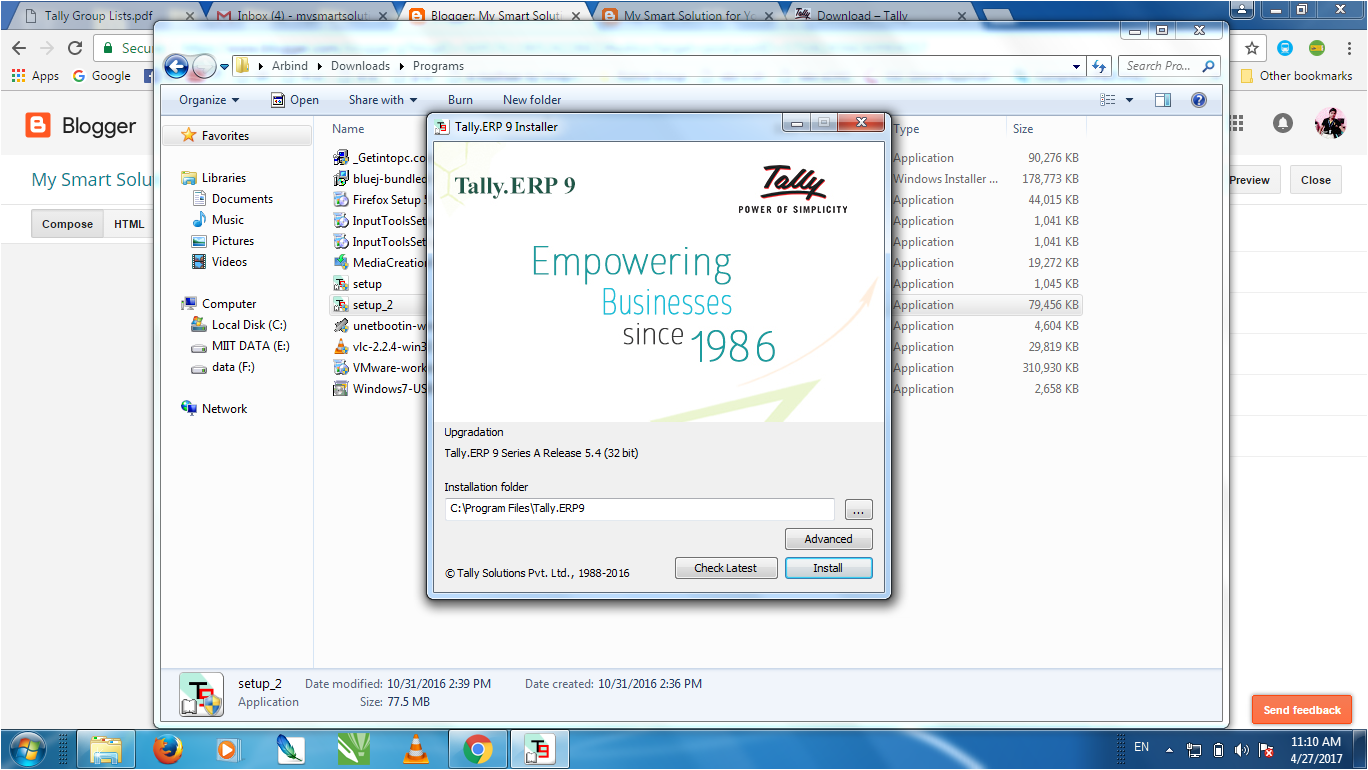Bookmark this page with the star icon
This screenshot has height=770, width=1368.
pos(1252,47)
